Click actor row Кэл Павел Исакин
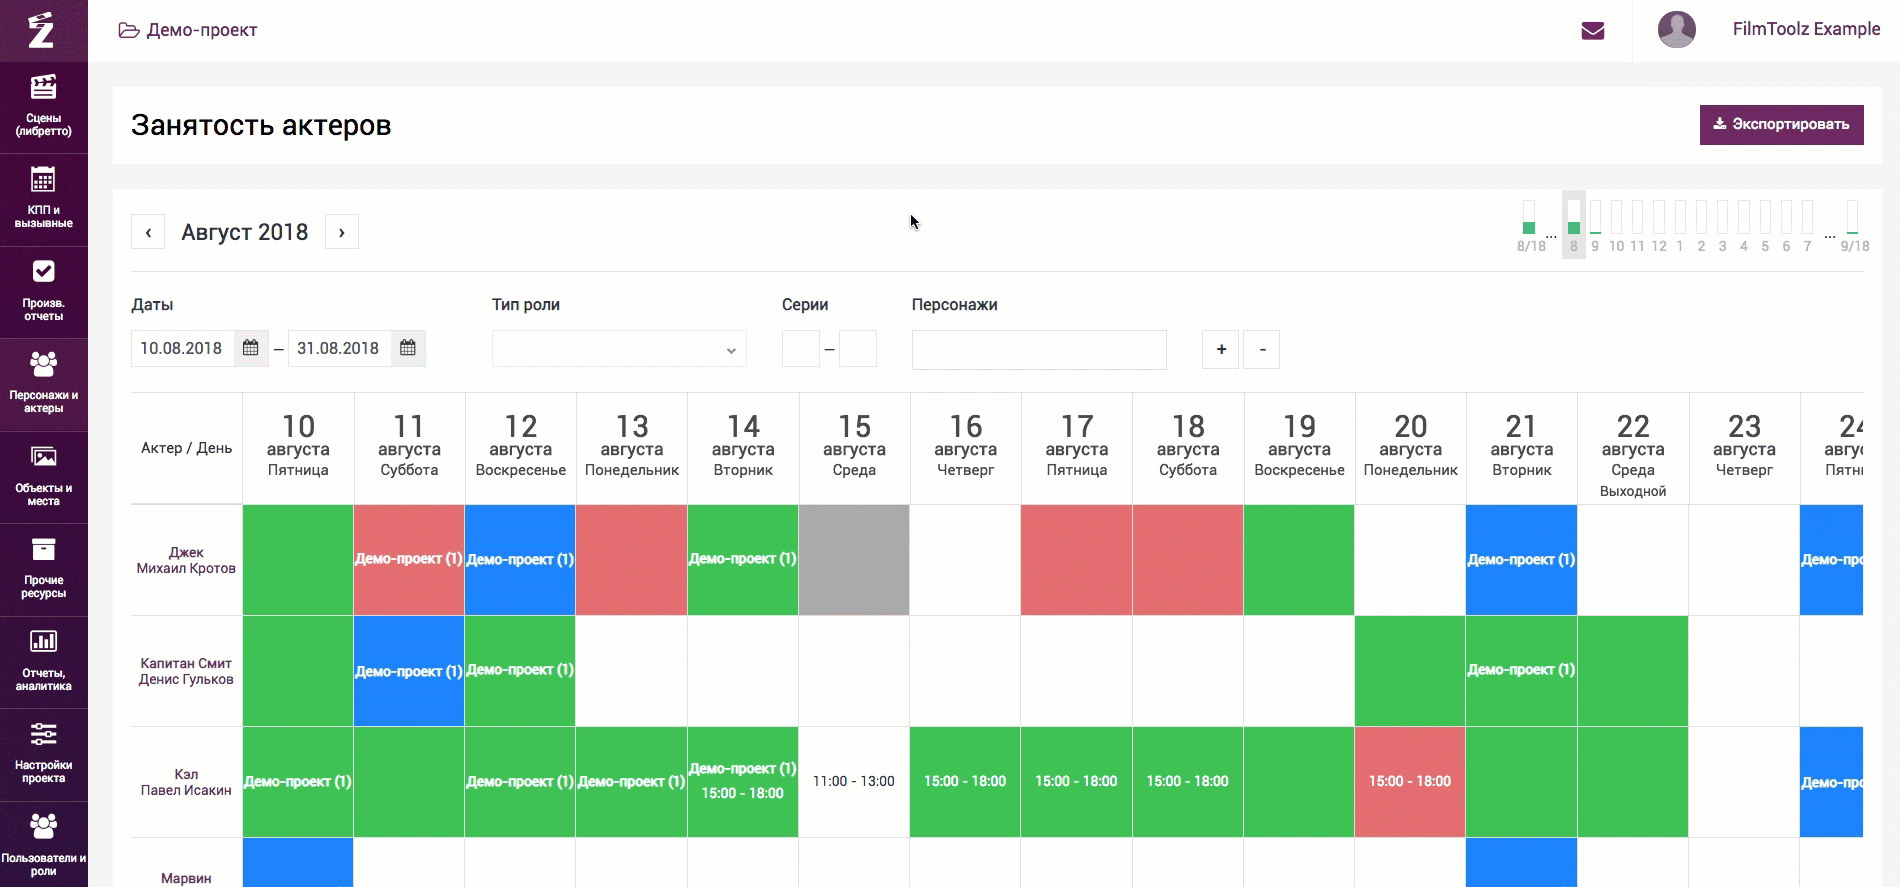This screenshot has width=1900, height=887. [186, 782]
